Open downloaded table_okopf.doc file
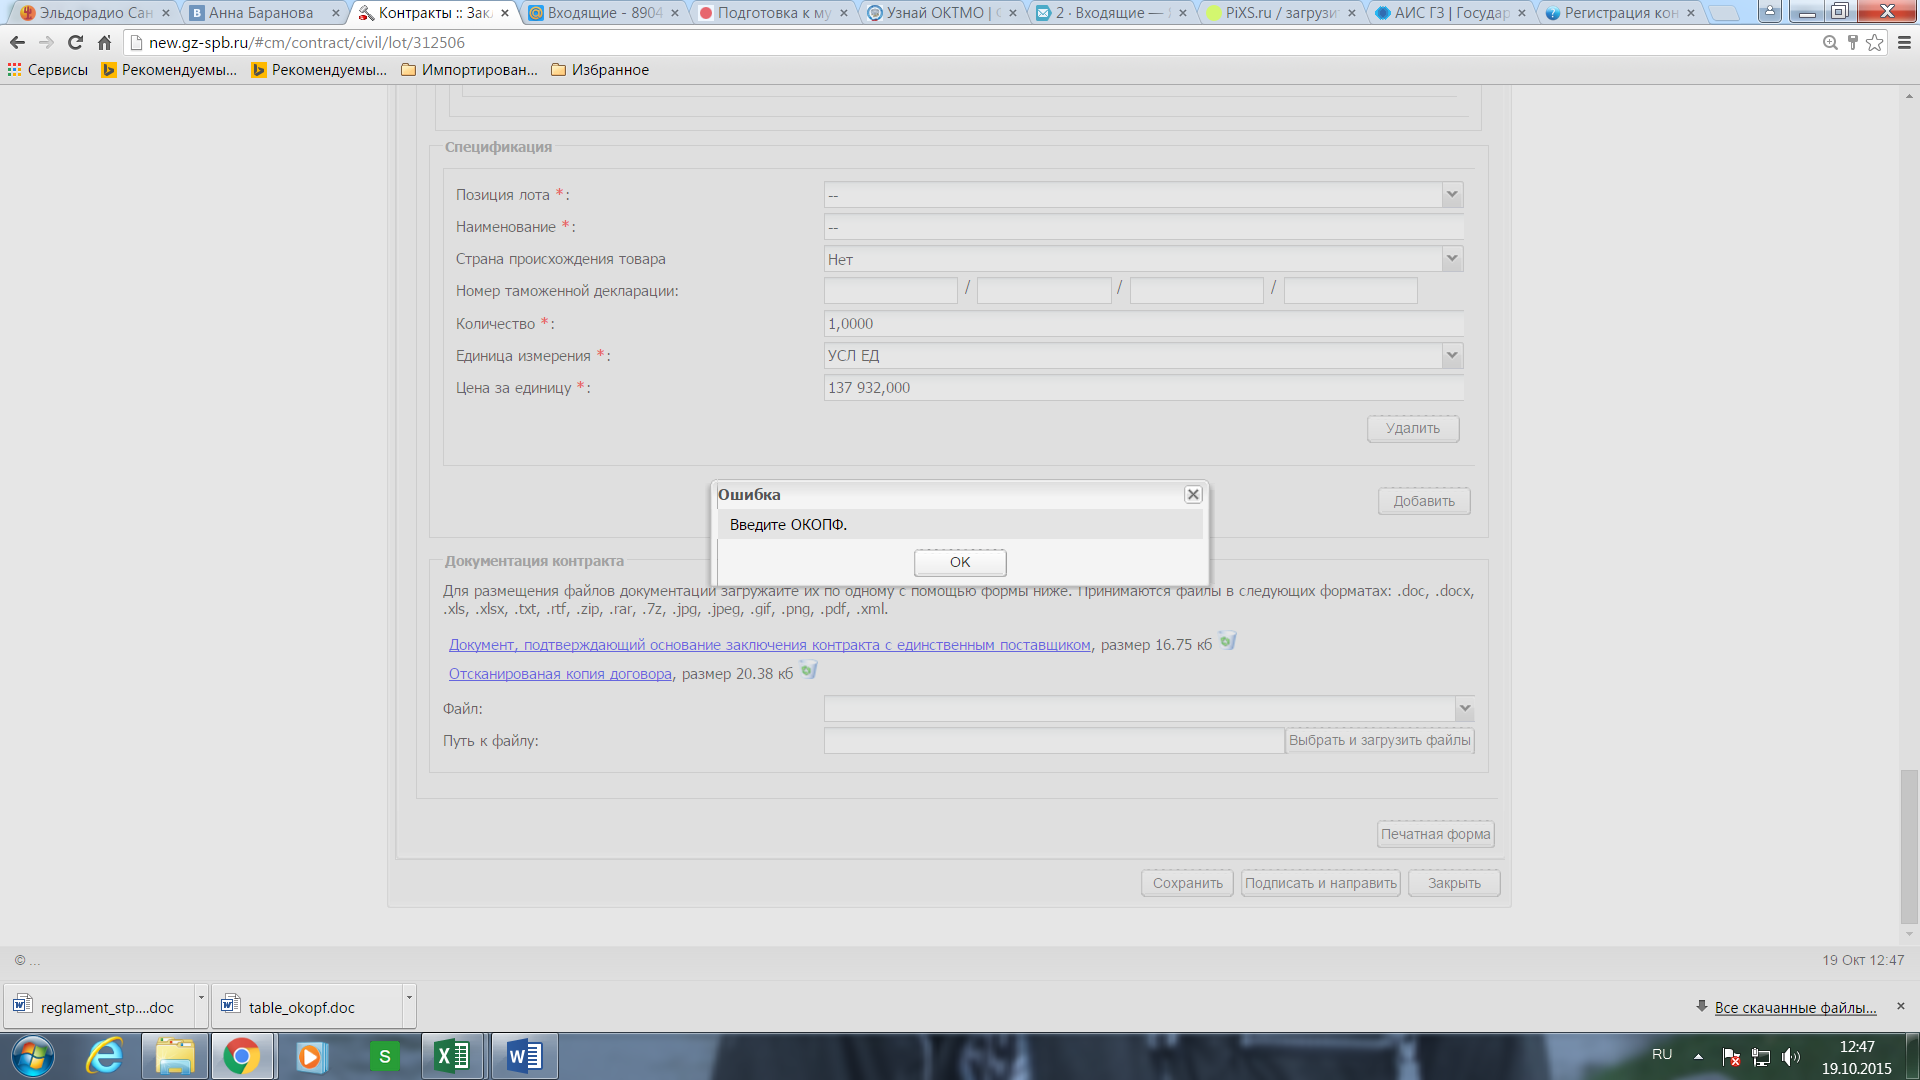Screen dimensions: 1920x1080 pos(307,1007)
